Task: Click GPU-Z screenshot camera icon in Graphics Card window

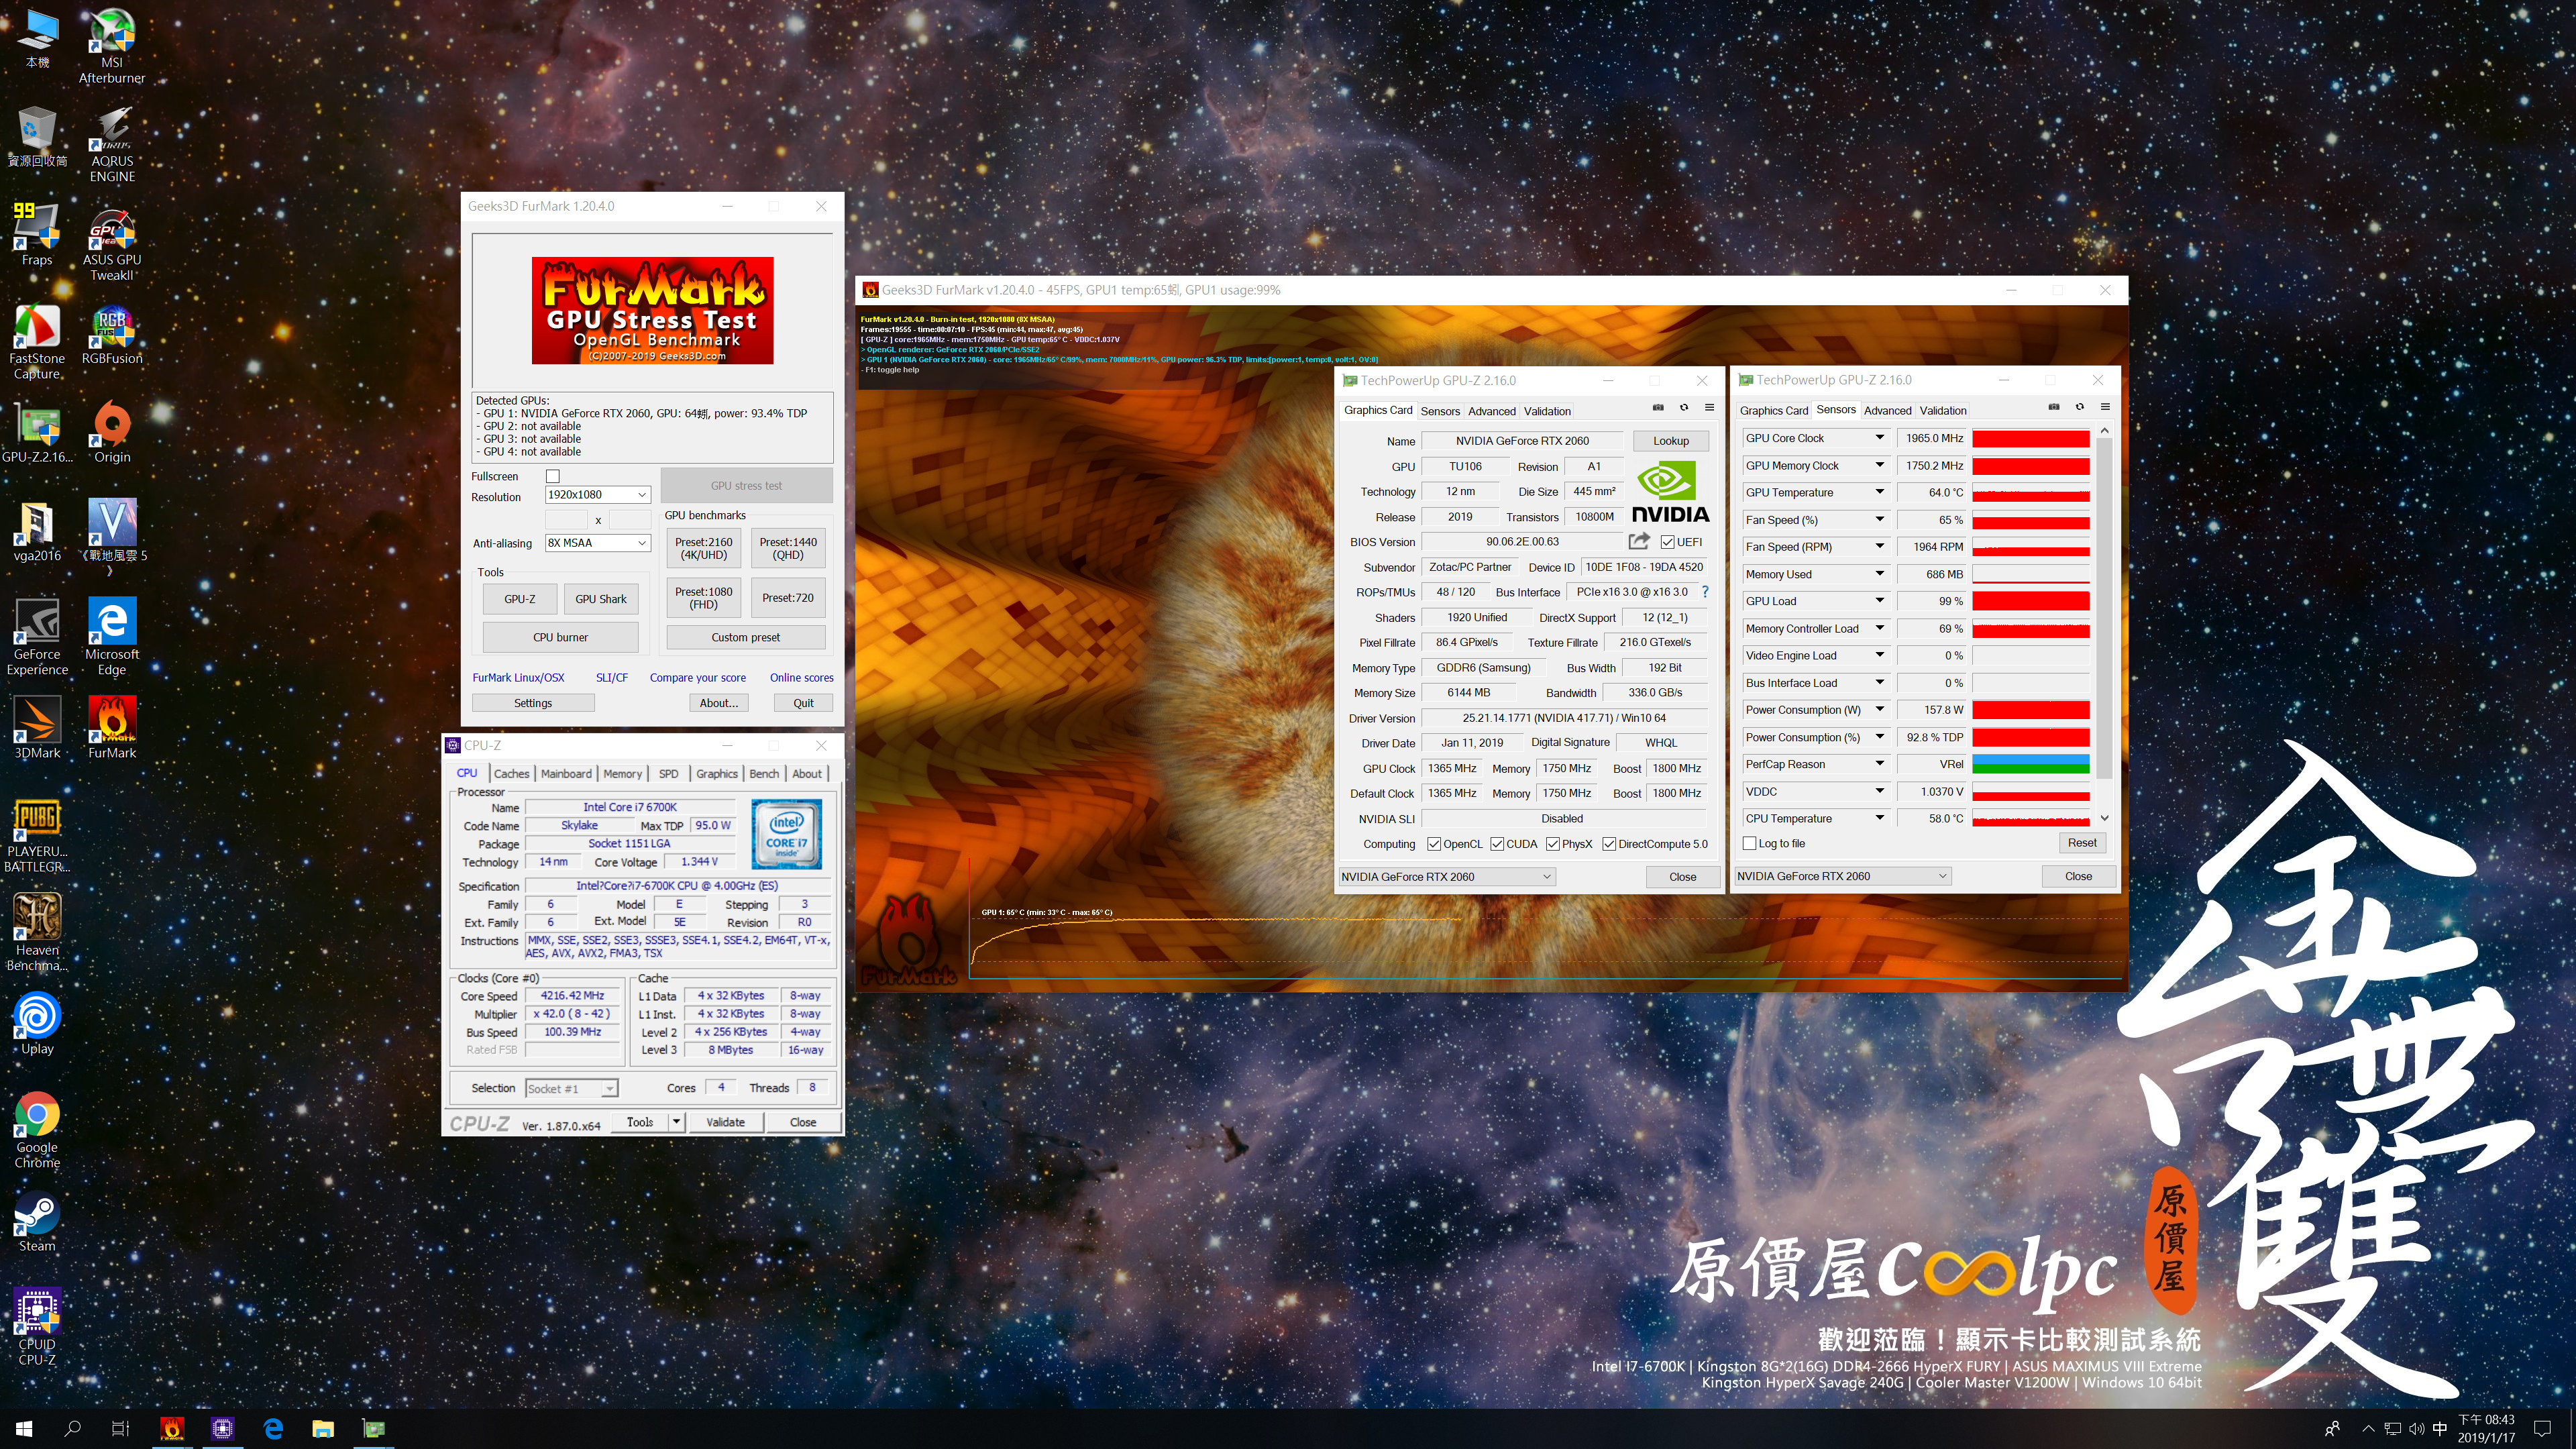Action: coord(1658,408)
